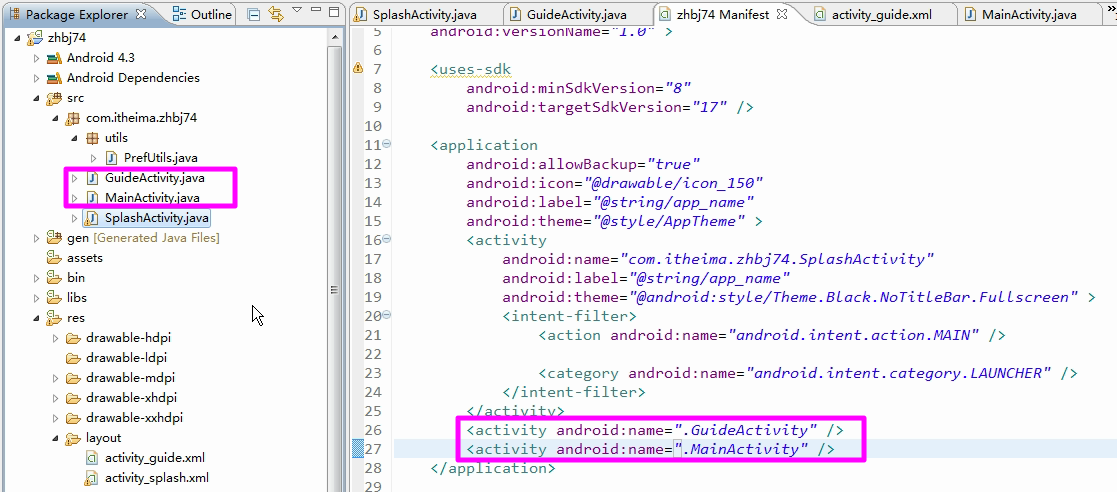Screen dimensions: 1117x492
Task: Click the Android 4.3 library icon
Action: (54, 58)
